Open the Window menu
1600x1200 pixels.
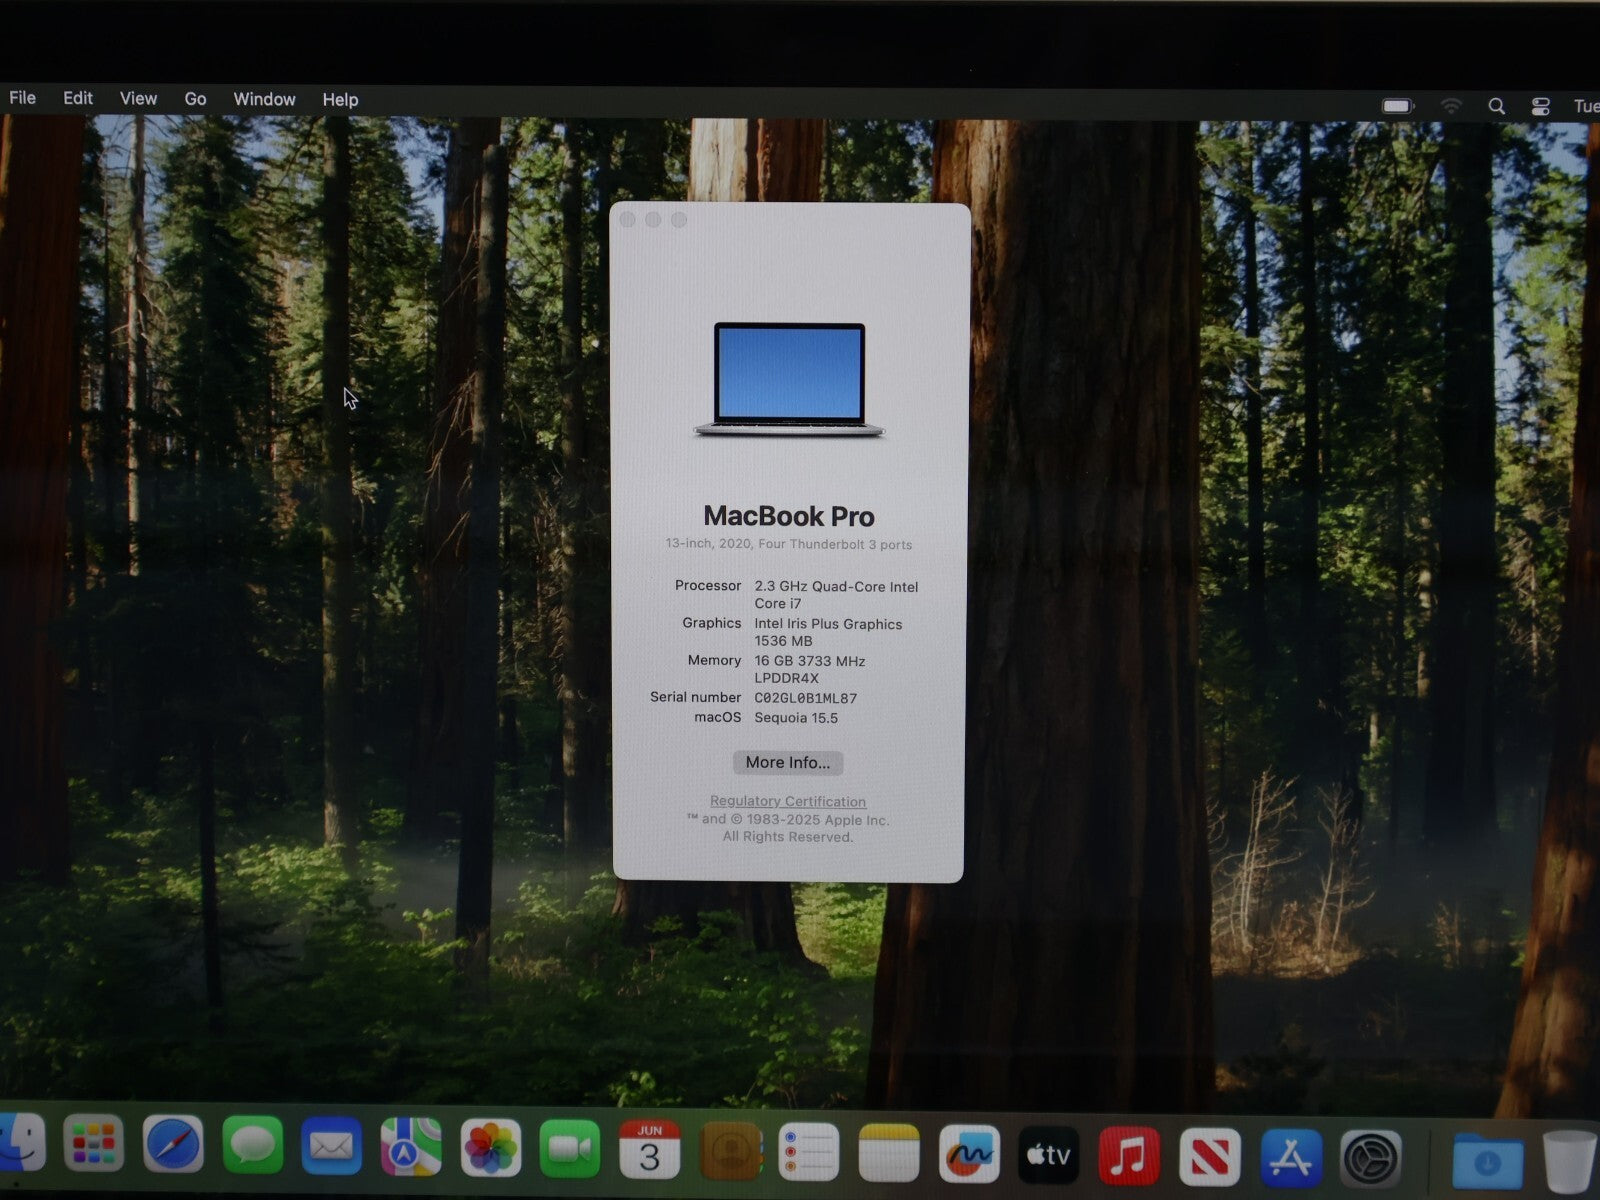click(x=264, y=99)
